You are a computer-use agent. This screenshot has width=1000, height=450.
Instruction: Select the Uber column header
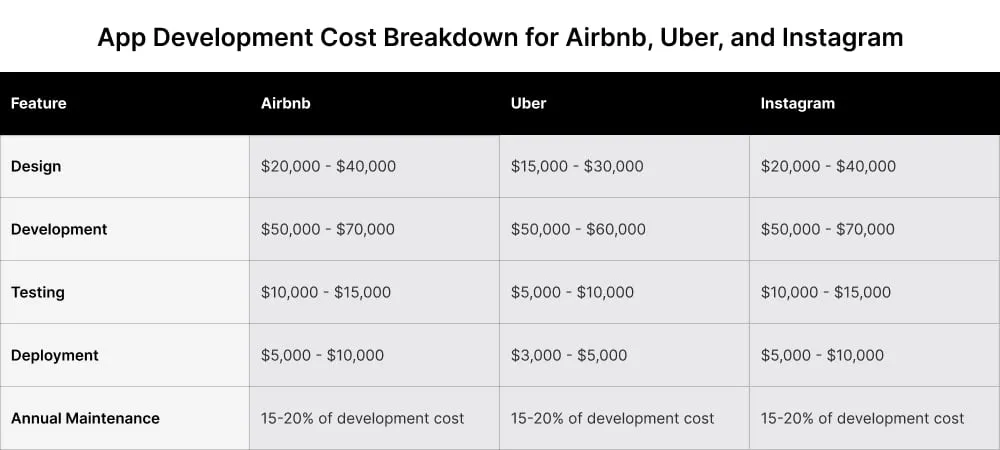528,103
